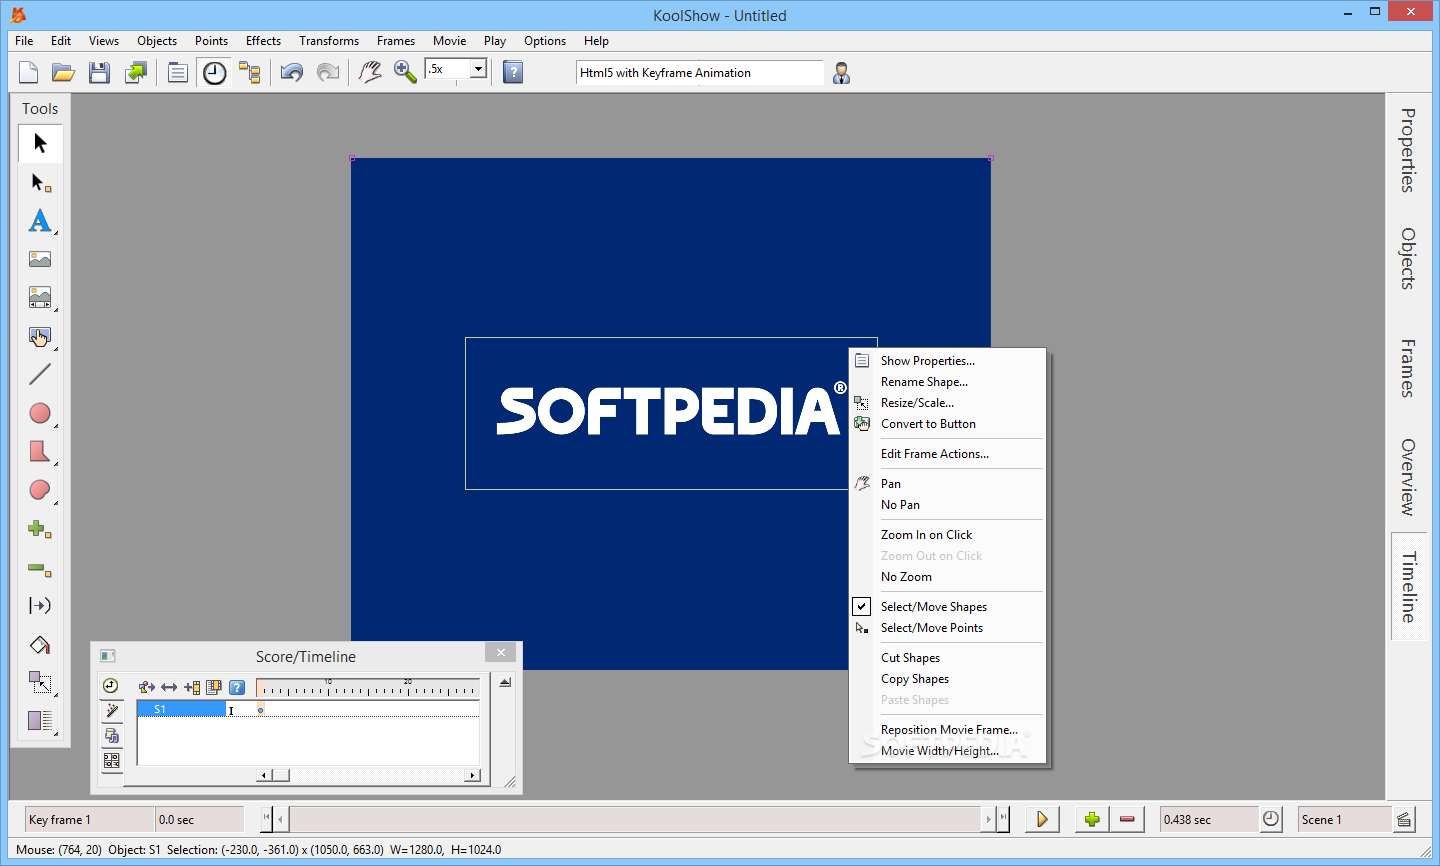Click the blue help book icon in the toolbar
This screenshot has width=1440, height=866.
click(x=513, y=72)
